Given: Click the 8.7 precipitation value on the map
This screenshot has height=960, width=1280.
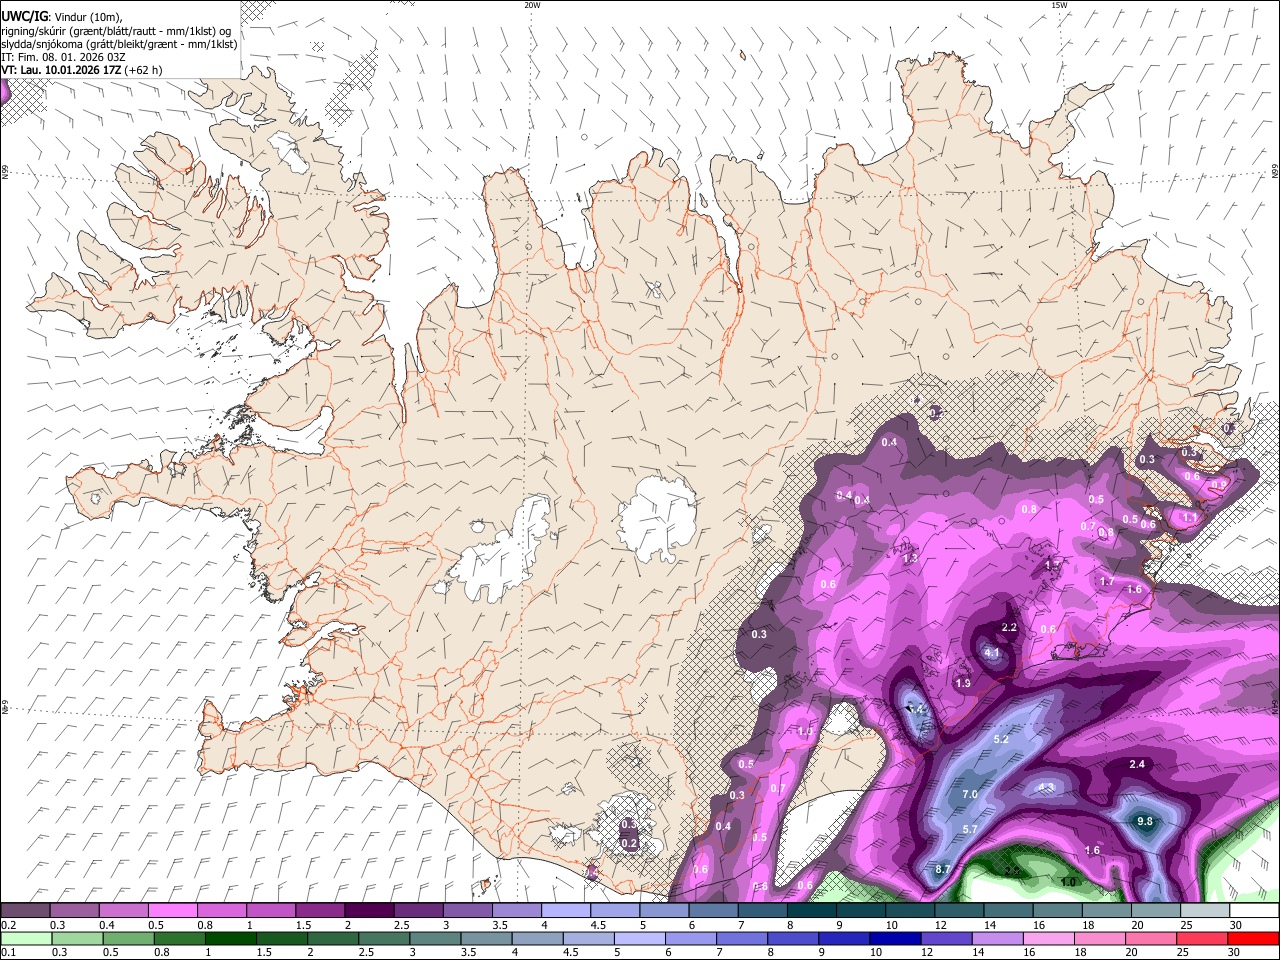Looking at the screenshot, I should pyautogui.click(x=943, y=870).
